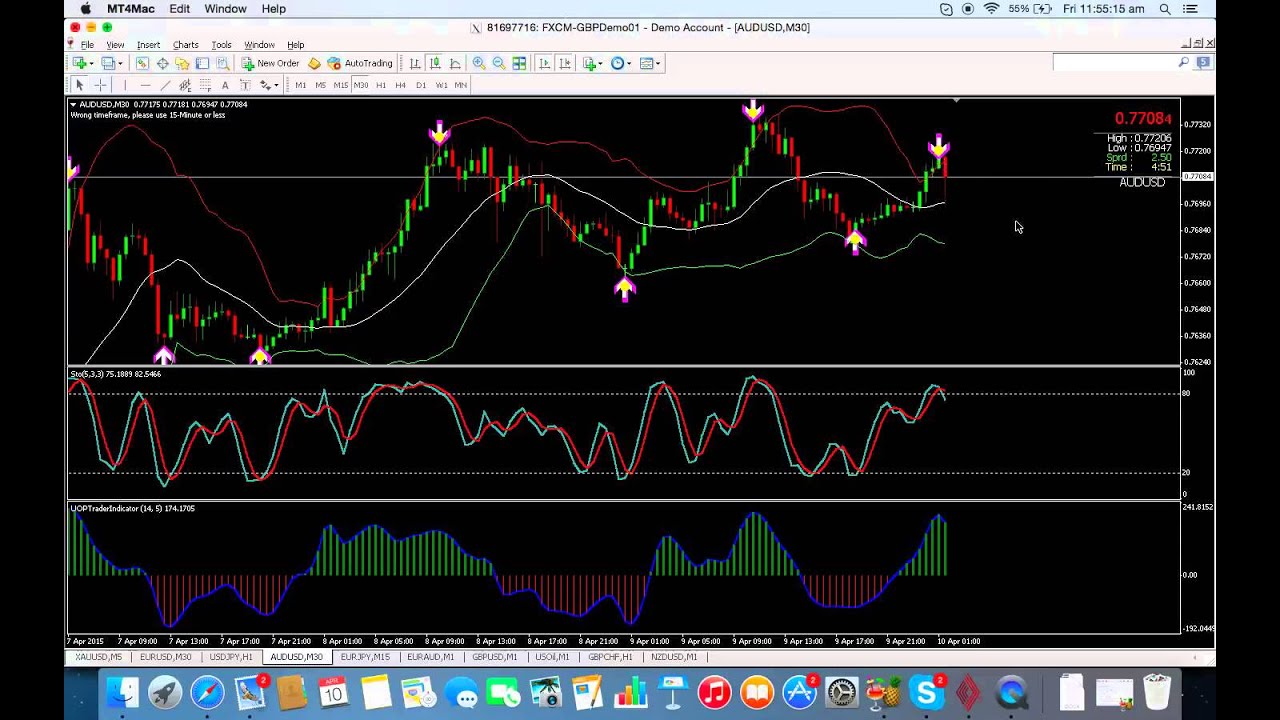Open the Charts menu

[185, 45]
